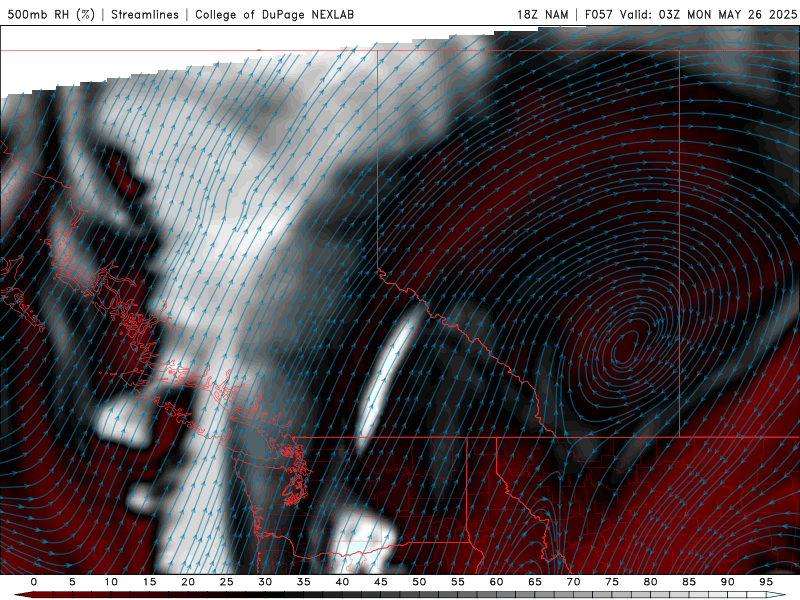The image size is (800, 600).
Task: Click 'College of DuPage NEXLAB' text
Action: 274,14
